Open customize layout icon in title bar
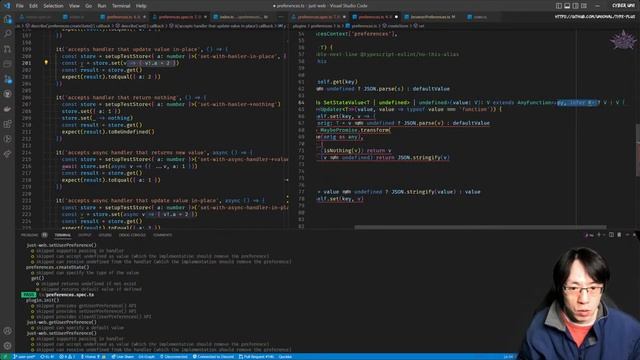 coord(584,6)
